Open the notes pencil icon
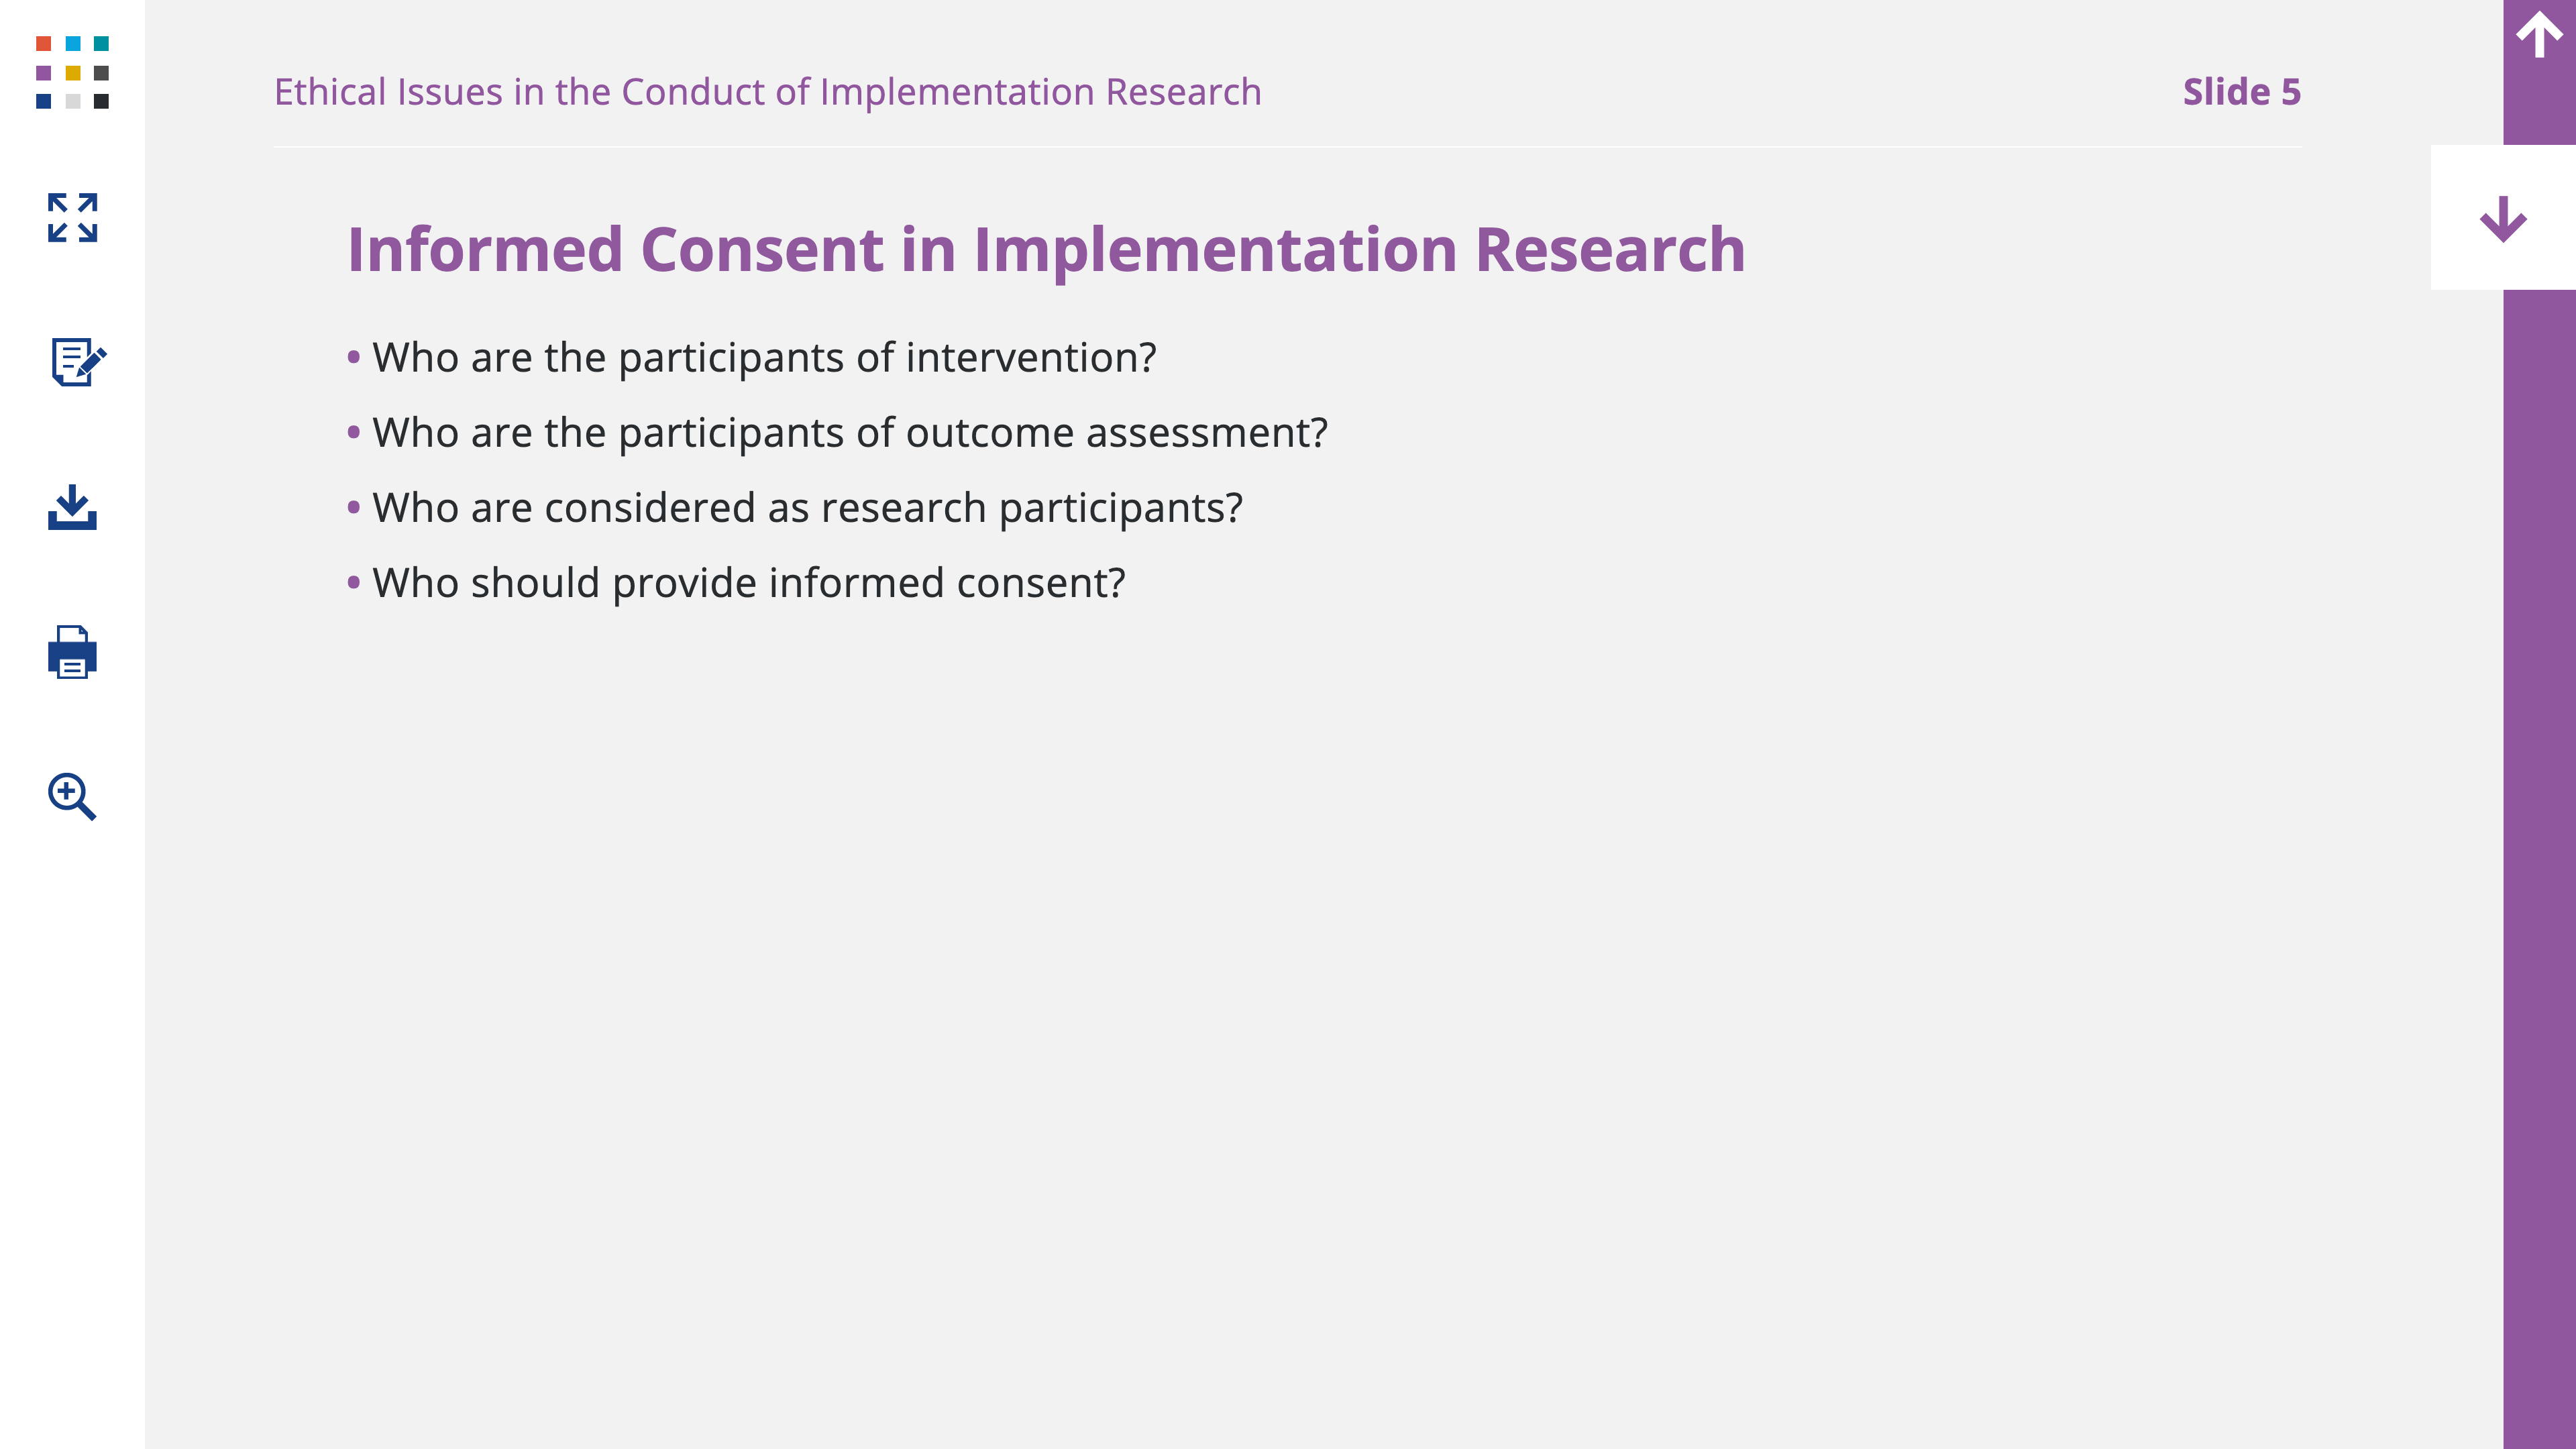This screenshot has height=1449, width=2576. click(78, 361)
